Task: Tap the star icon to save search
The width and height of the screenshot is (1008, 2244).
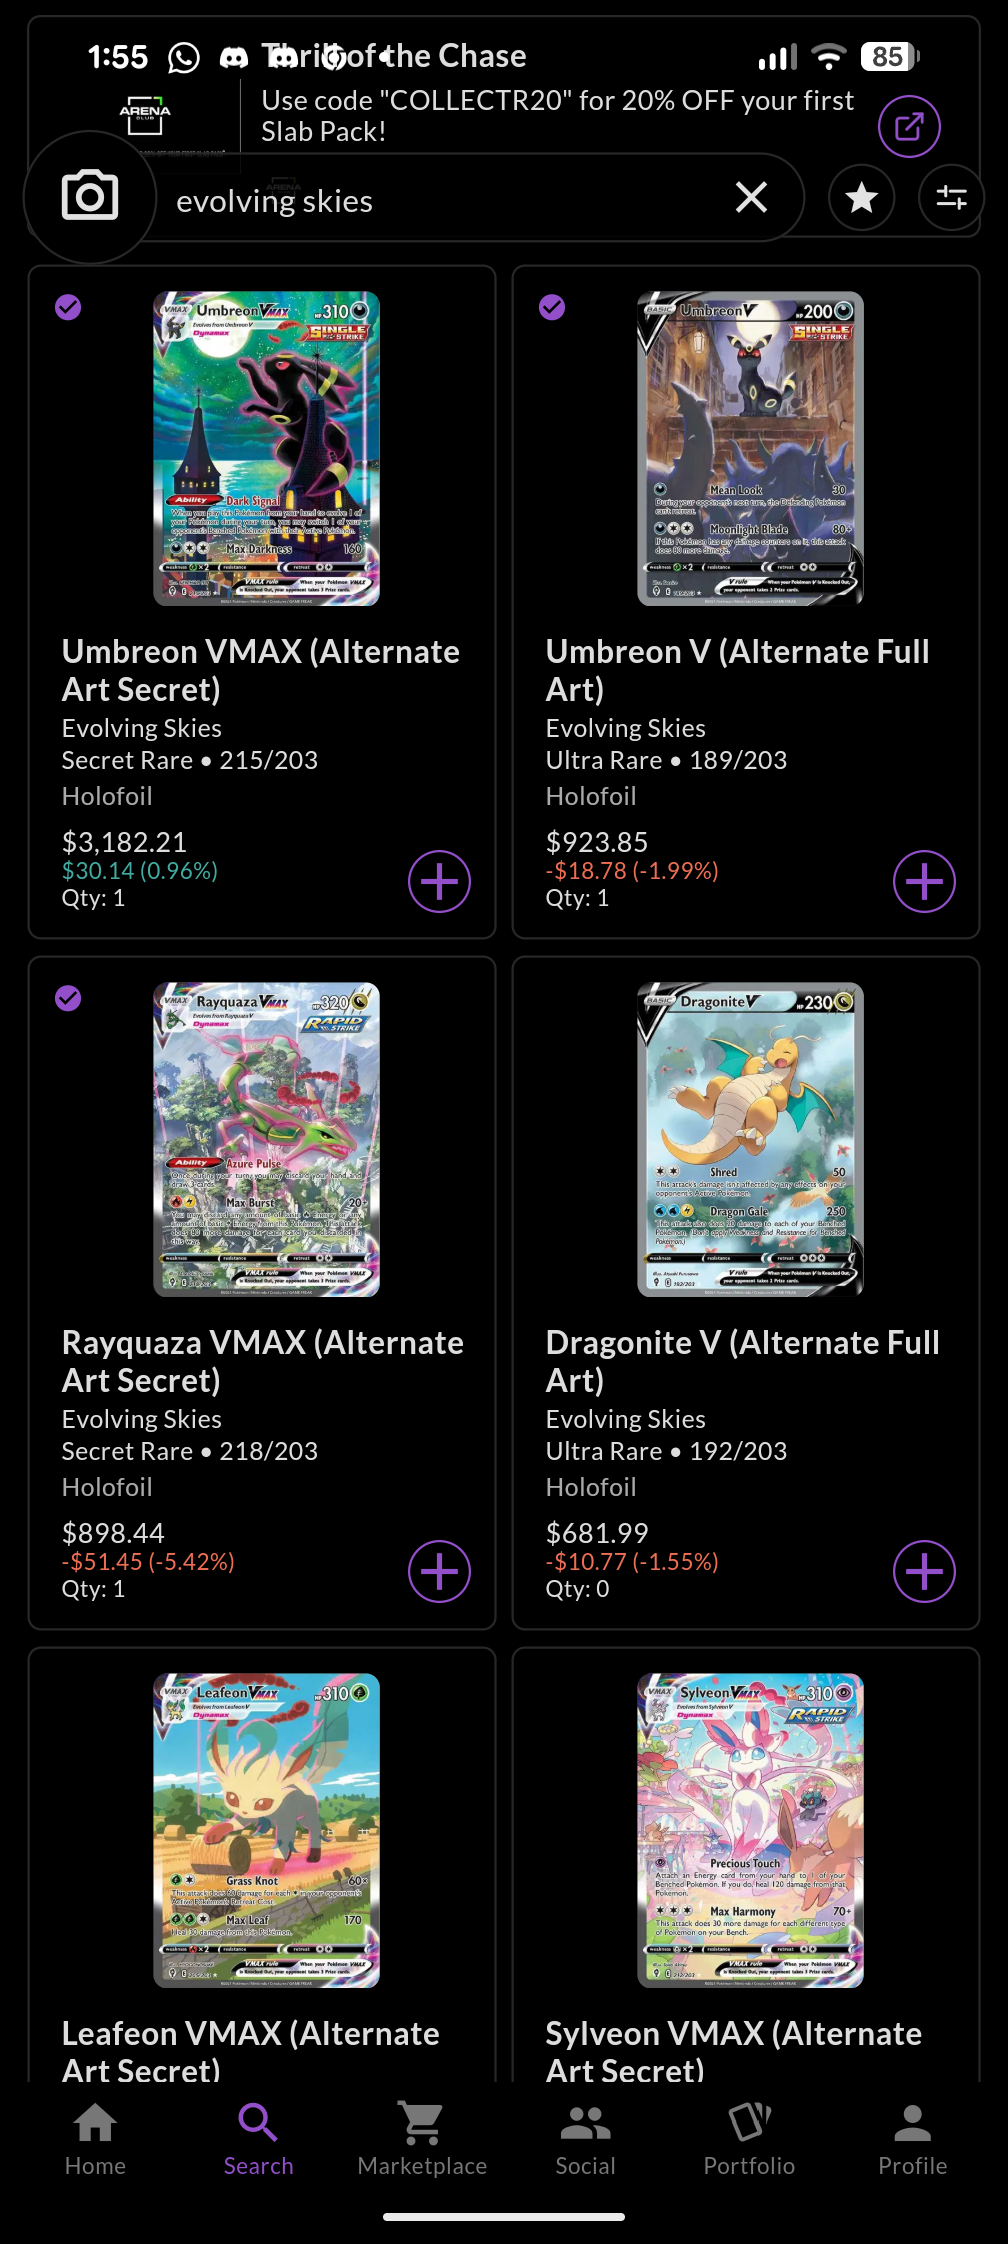Action: click(861, 197)
